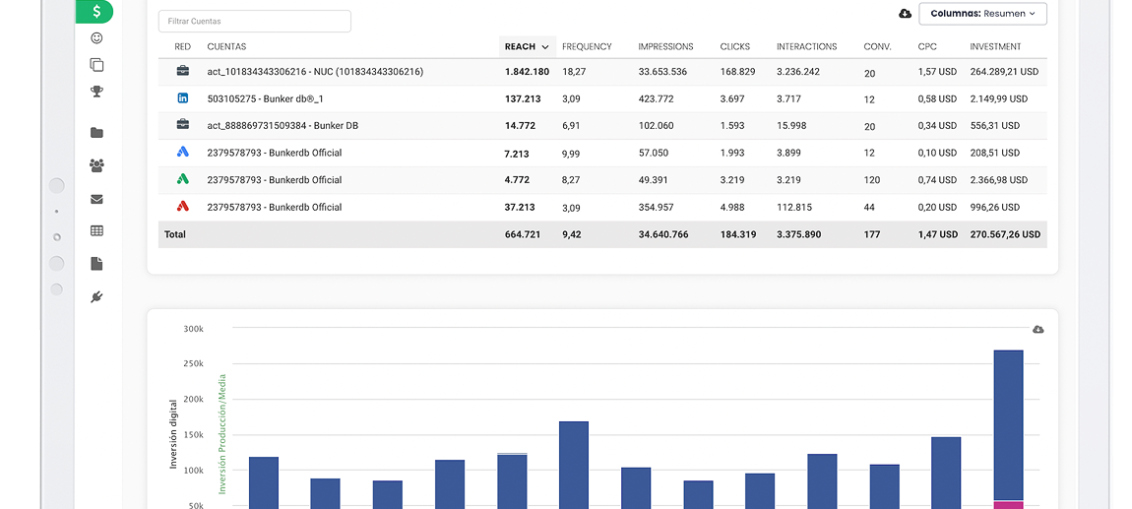Viewport: 1132px width, 509px height.
Task: Click total reach 664.721
Action: pyautogui.click(x=523, y=235)
